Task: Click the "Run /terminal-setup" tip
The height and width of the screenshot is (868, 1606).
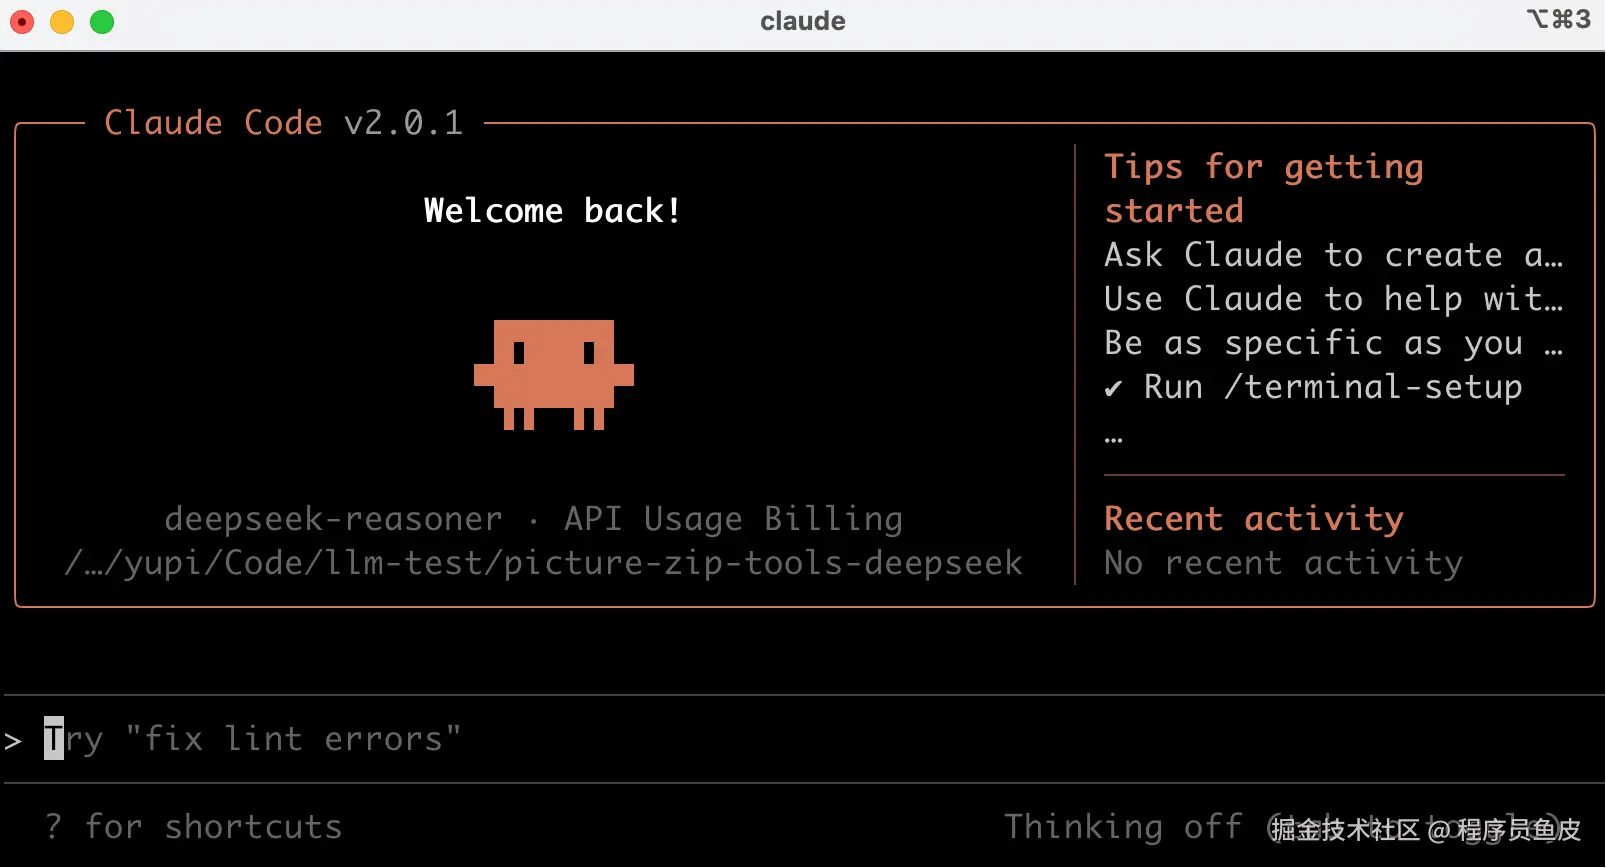Action: 1333,387
